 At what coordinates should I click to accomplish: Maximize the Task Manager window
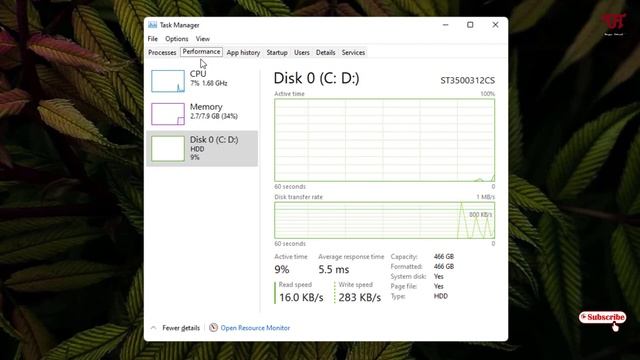point(470,25)
